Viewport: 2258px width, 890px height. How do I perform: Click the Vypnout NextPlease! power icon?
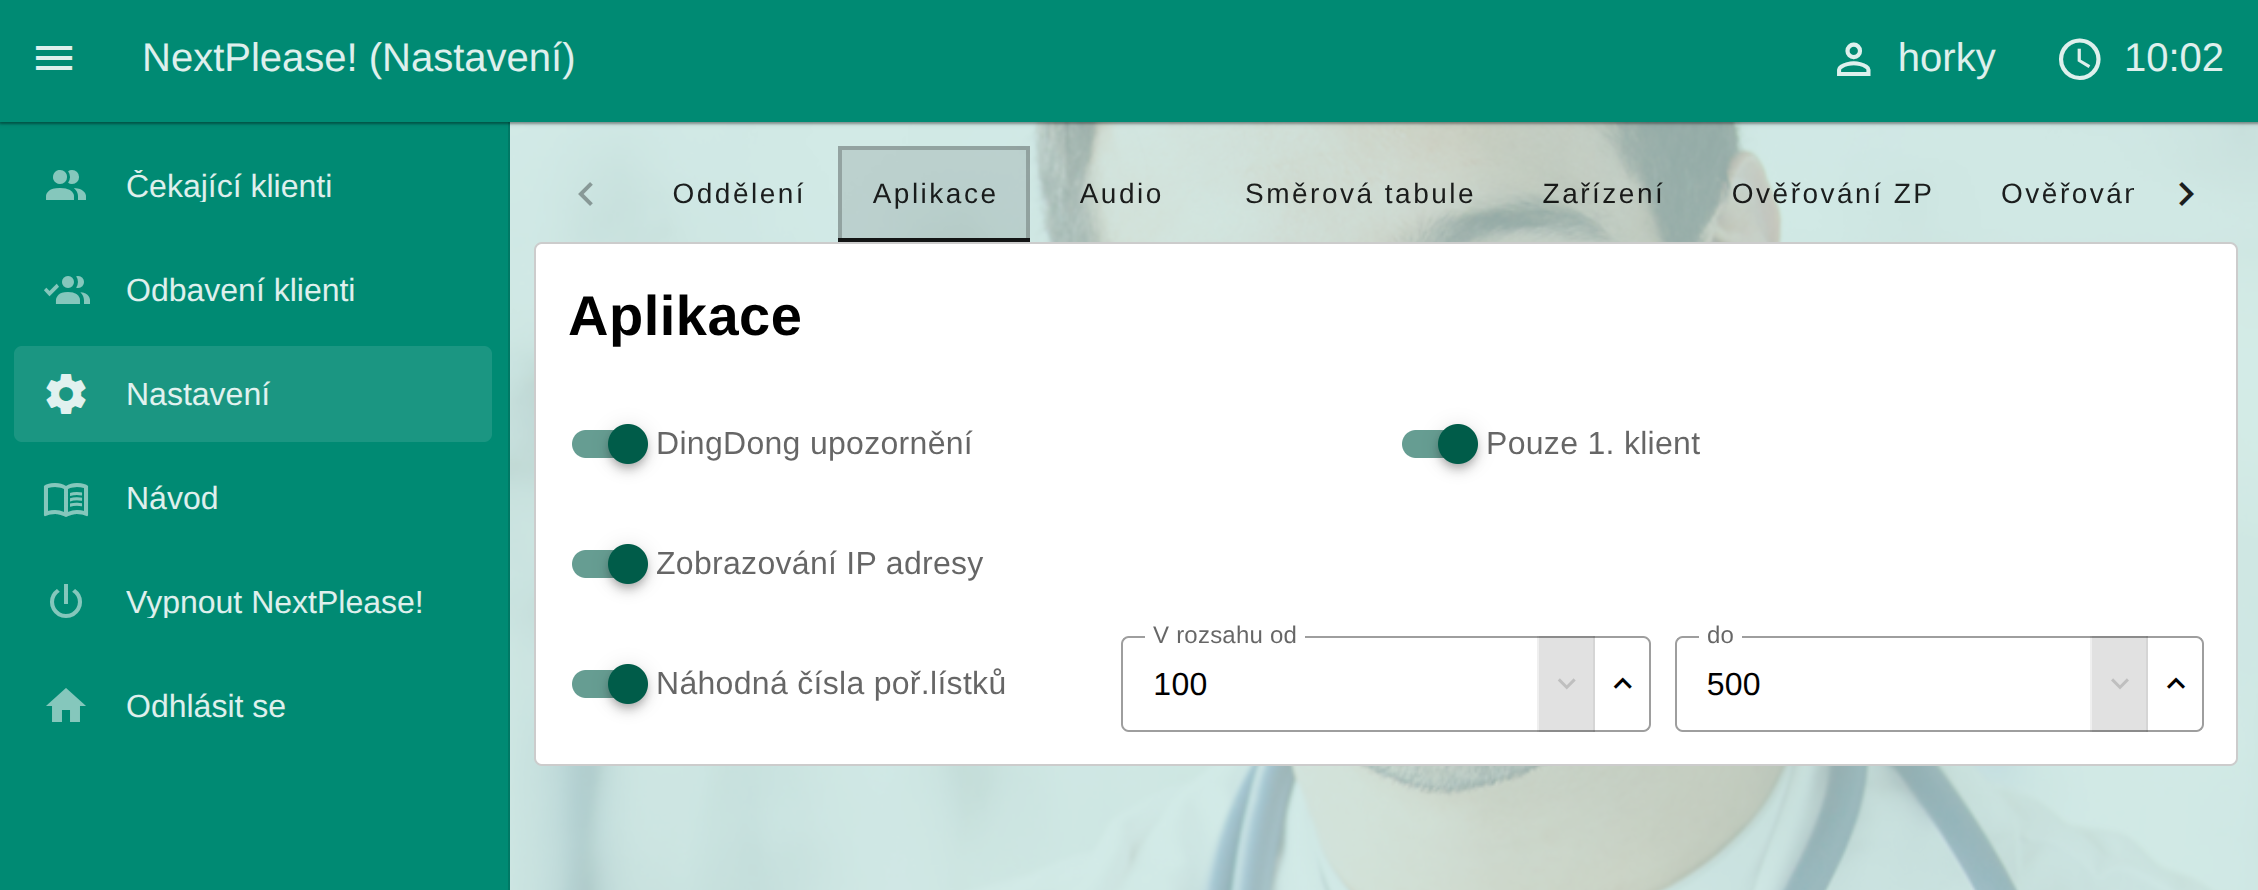click(x=66, y=602)
